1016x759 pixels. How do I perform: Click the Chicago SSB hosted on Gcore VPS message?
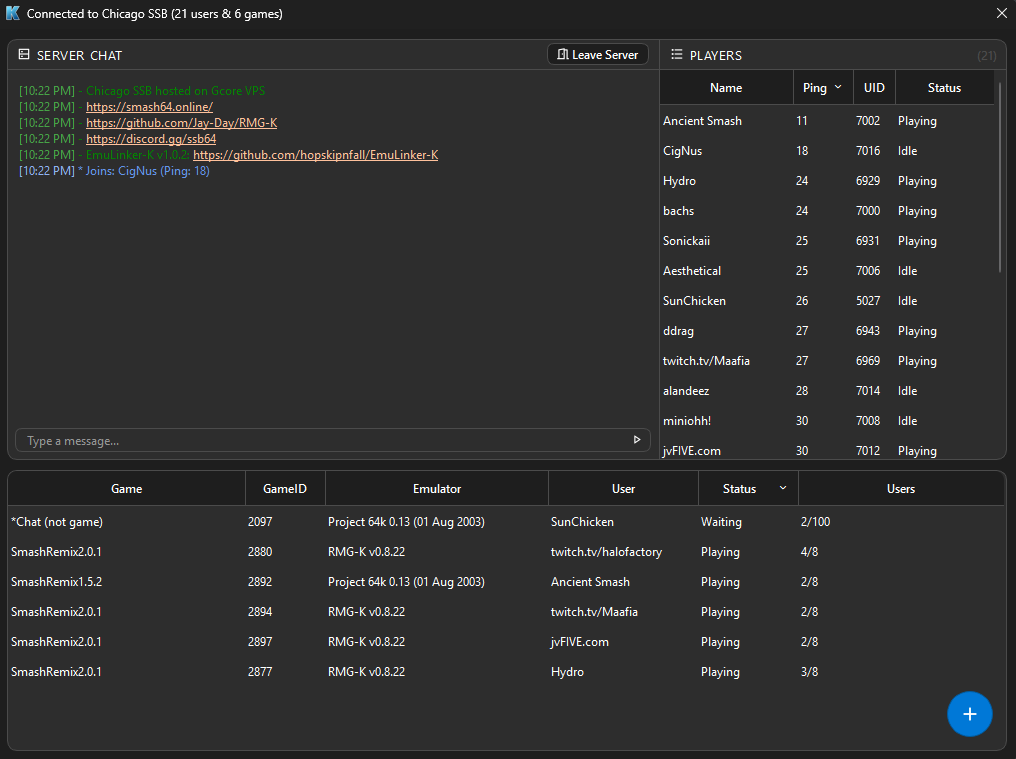(142, 91)
